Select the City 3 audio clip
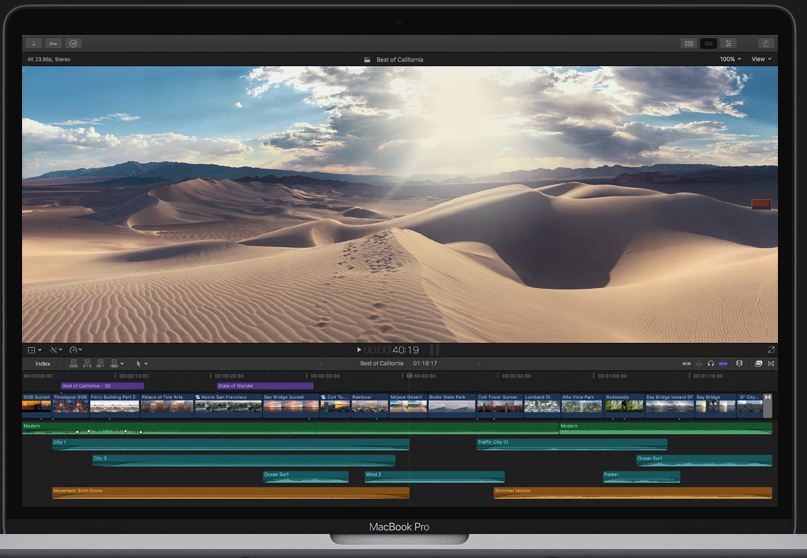 tap(244, 460)
